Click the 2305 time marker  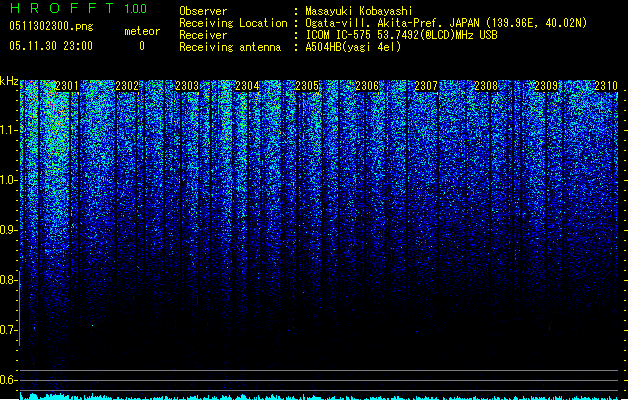pos(307,86)
